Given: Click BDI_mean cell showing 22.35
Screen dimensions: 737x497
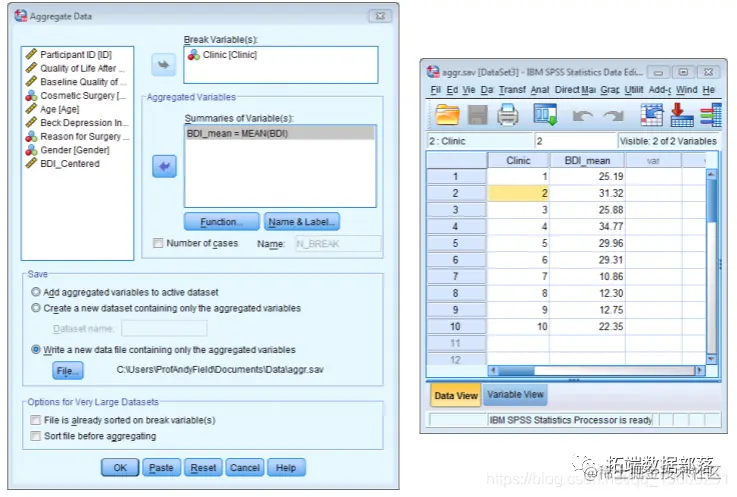Looking at the screenshot, I should (x=587, y=326).
